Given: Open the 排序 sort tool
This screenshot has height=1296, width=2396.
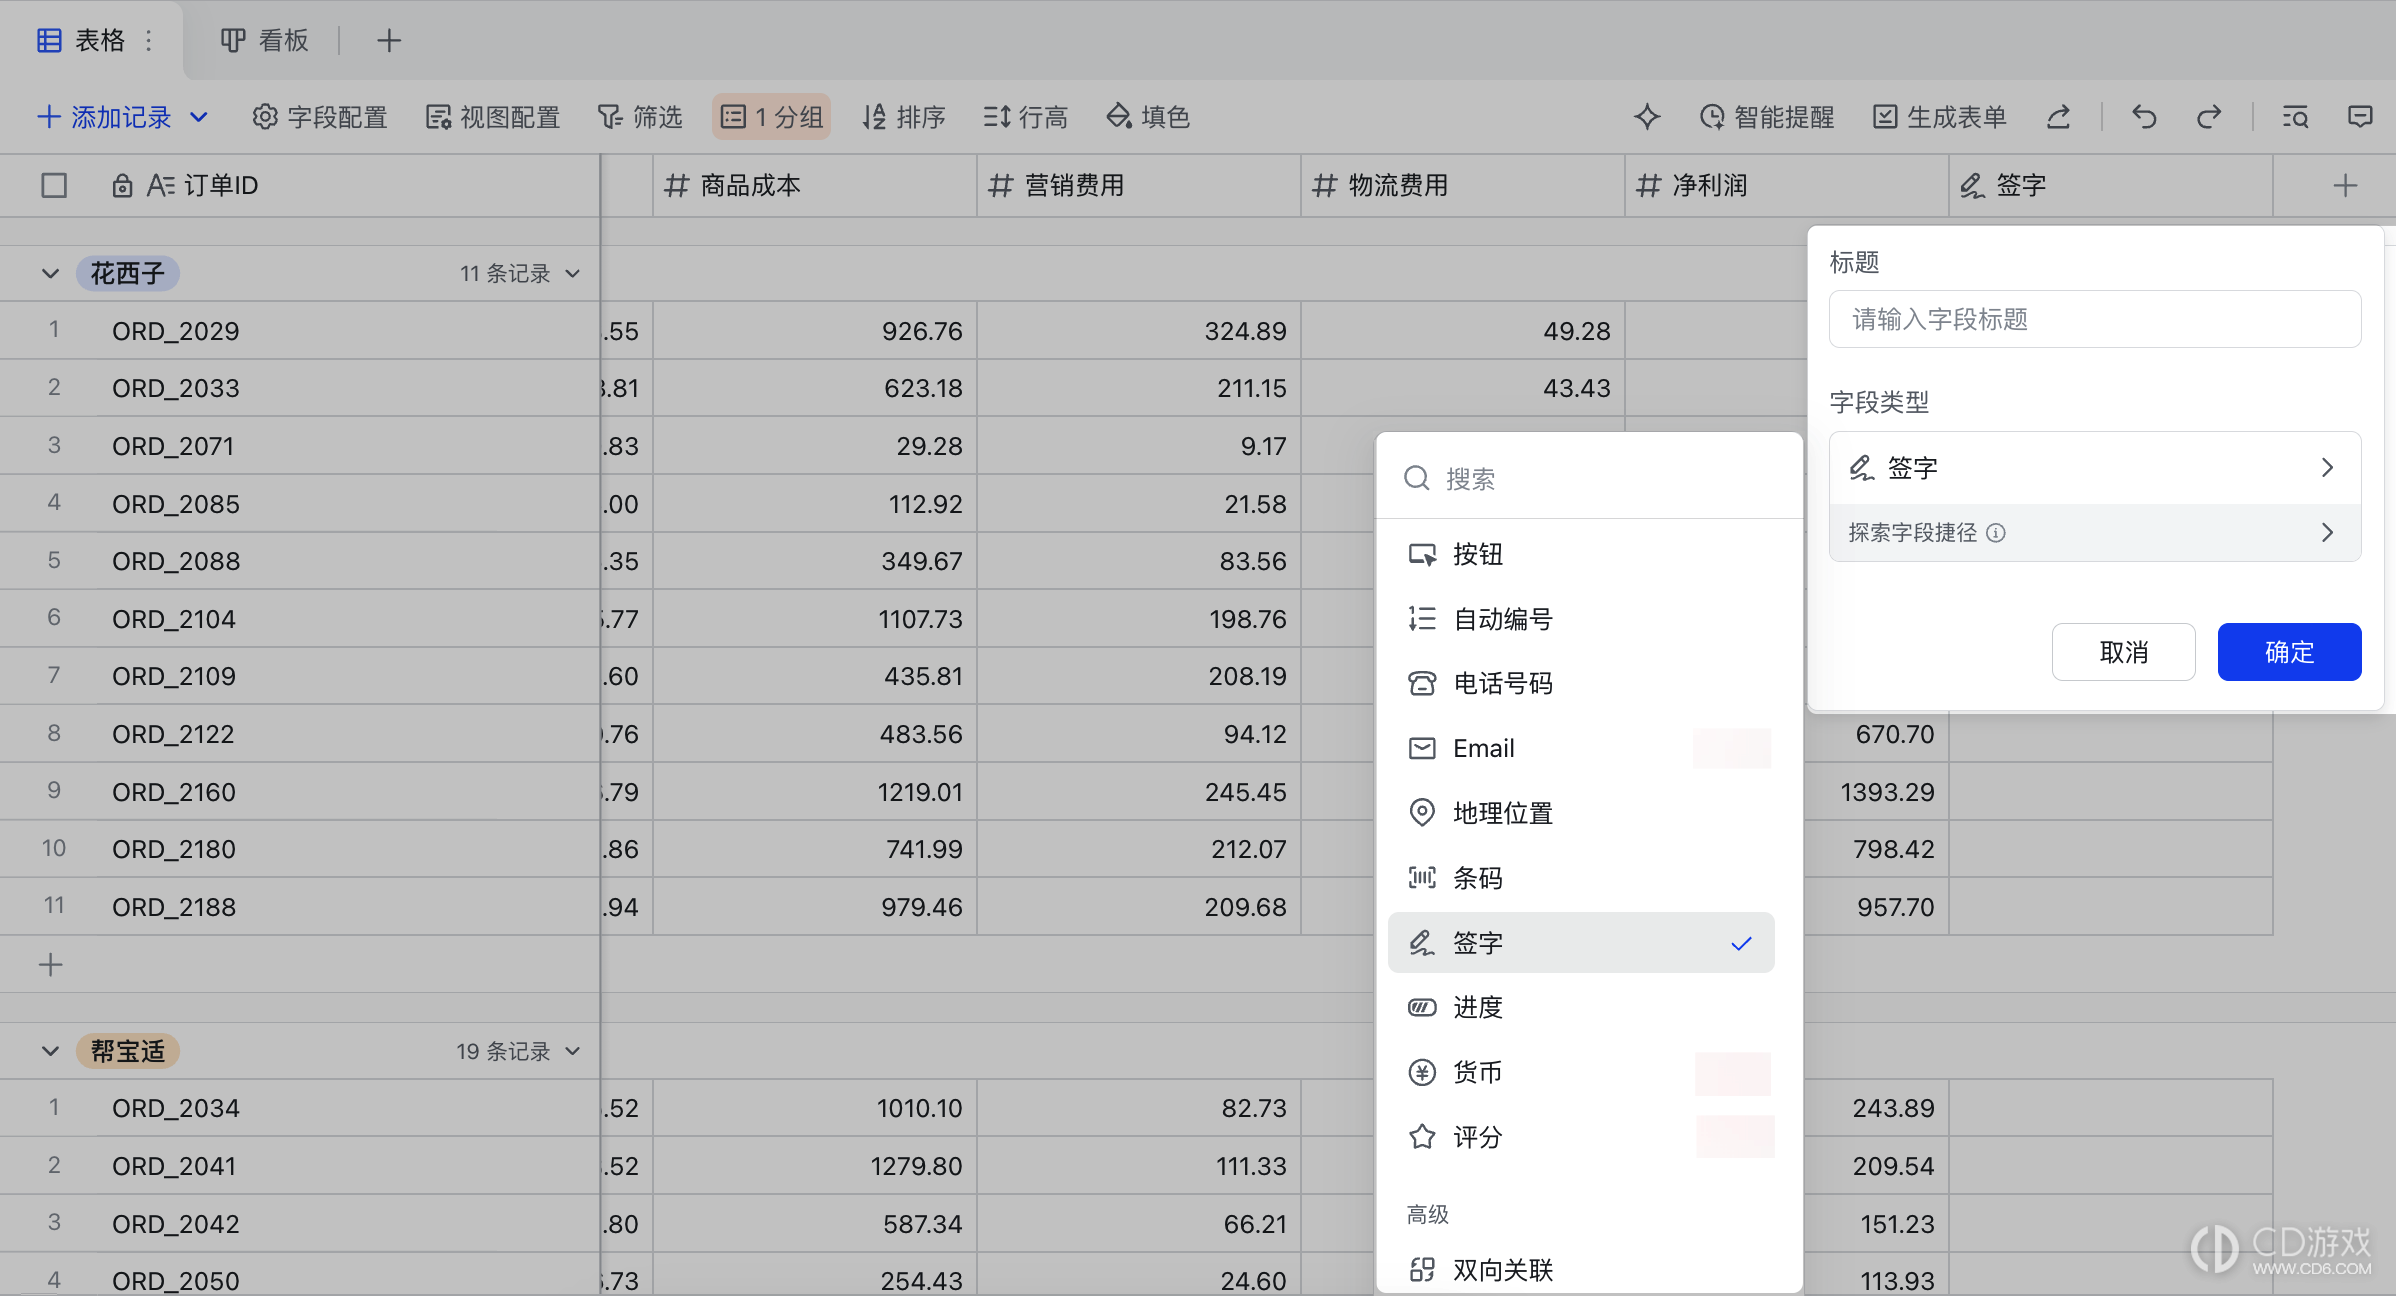Looking at the screenshot, I should [x=904, y=117].
